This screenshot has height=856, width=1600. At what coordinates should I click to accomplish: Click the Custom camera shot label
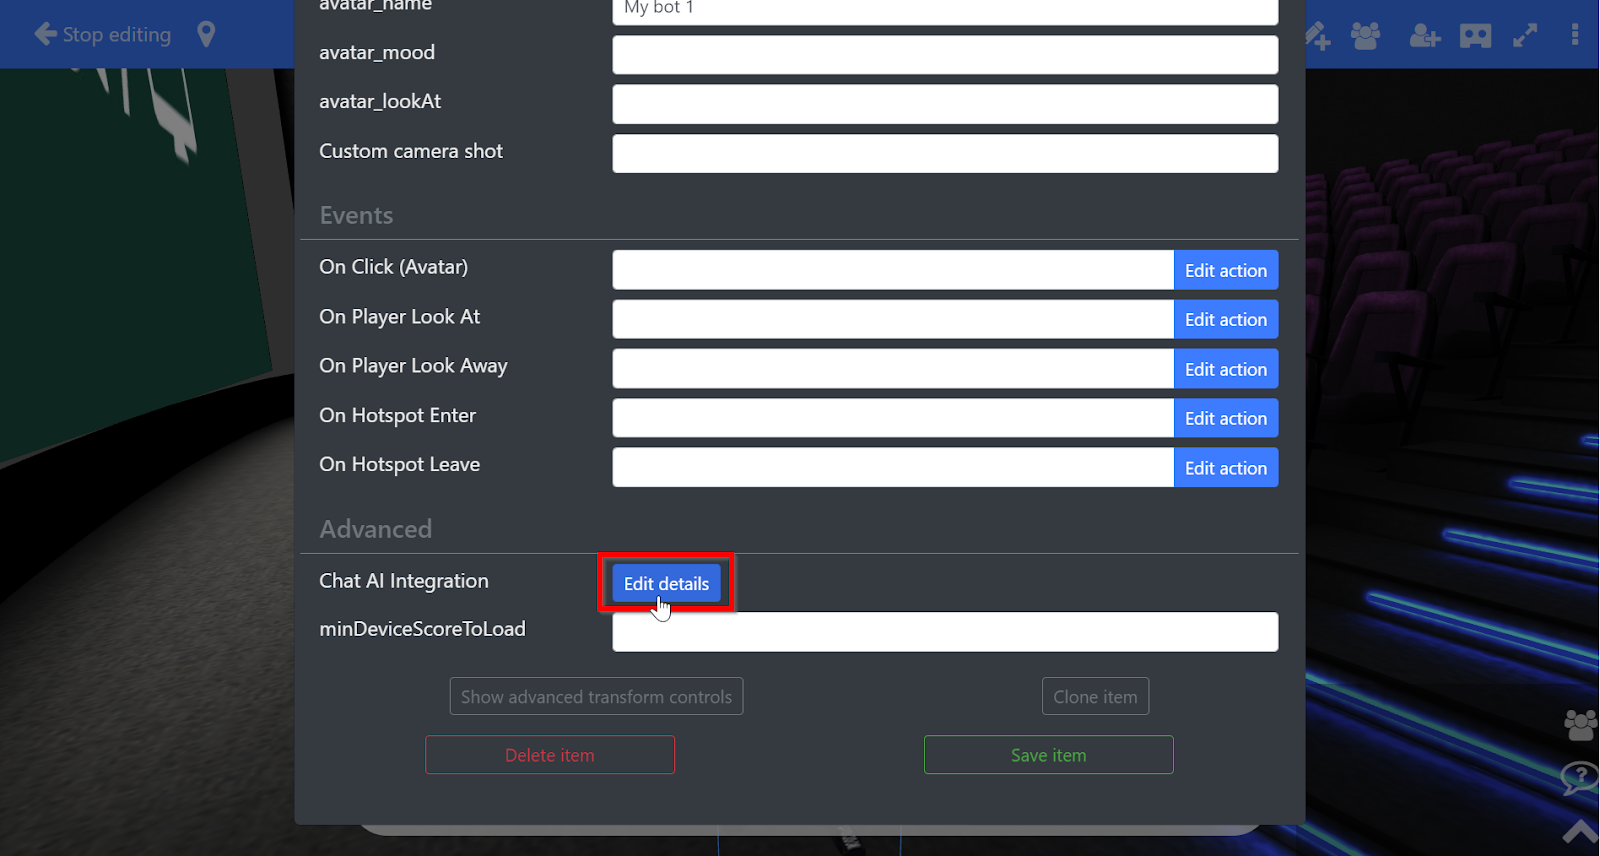411,151
